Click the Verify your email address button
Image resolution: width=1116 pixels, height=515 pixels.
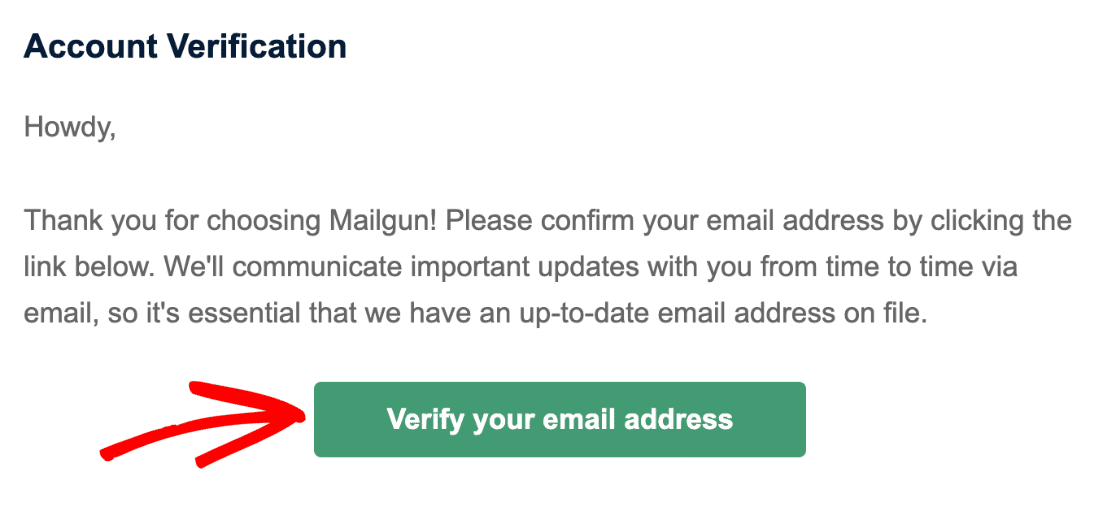(x=559, y=419)
